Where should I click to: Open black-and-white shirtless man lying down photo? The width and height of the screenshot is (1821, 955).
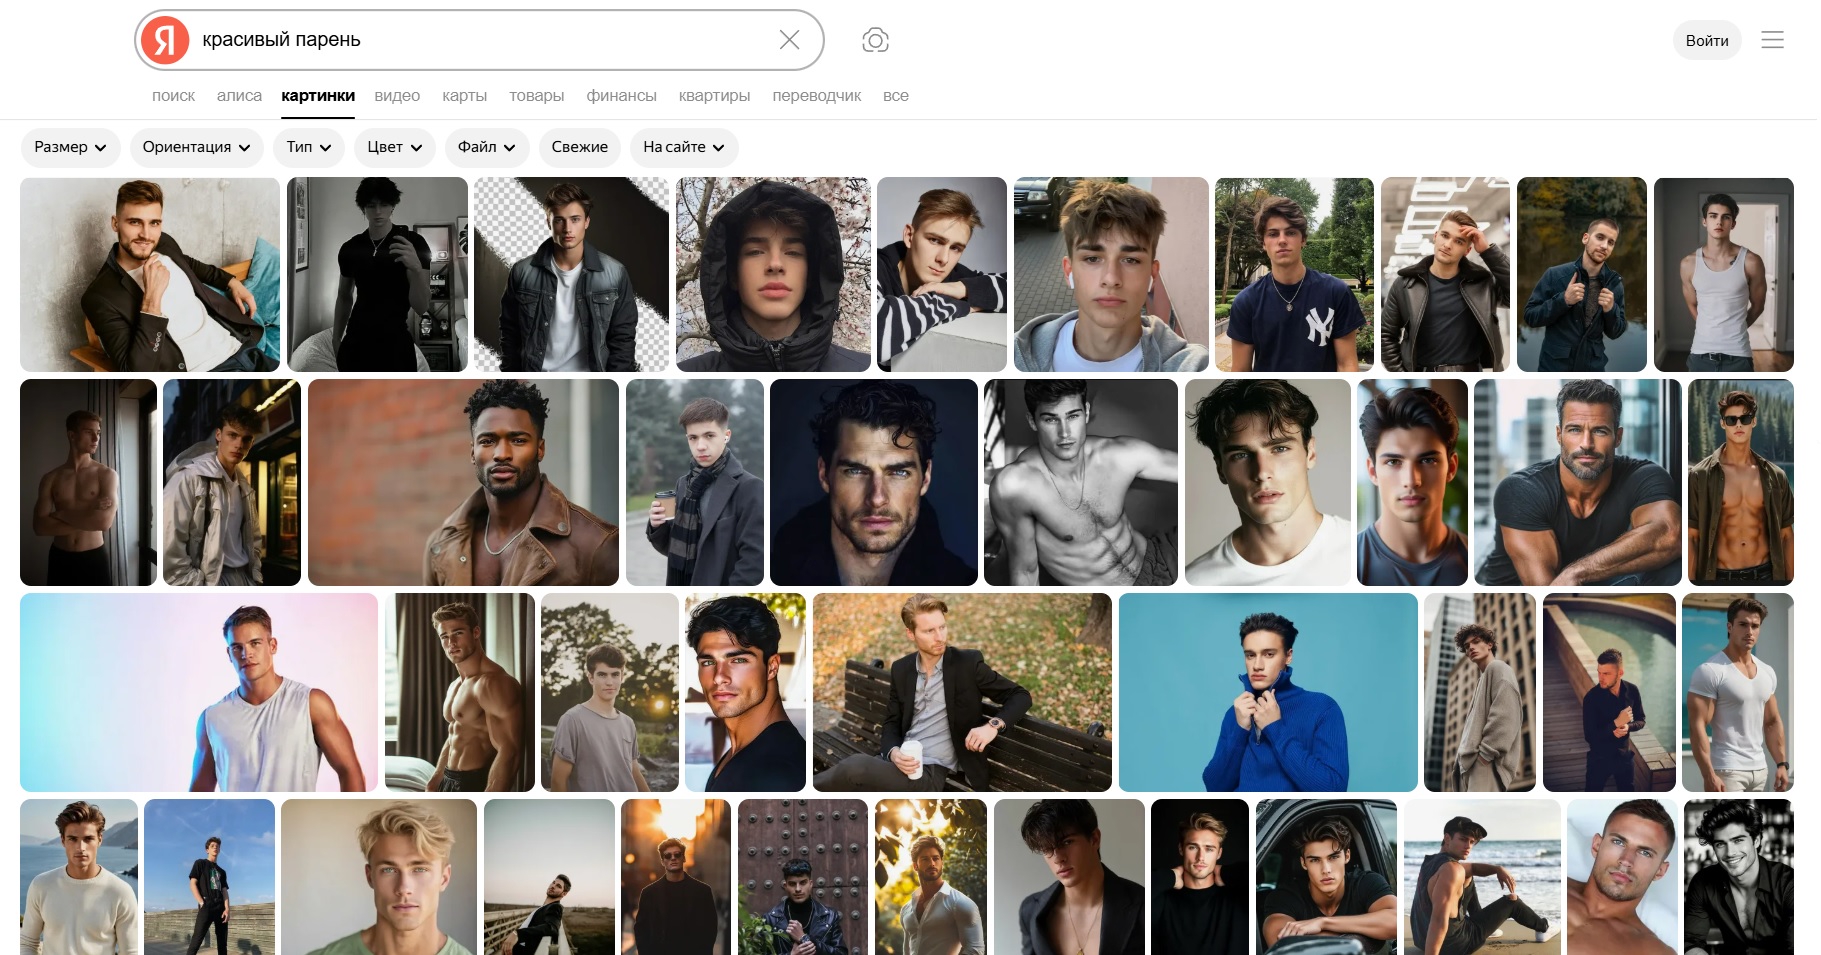click(x=1081, y=482)
